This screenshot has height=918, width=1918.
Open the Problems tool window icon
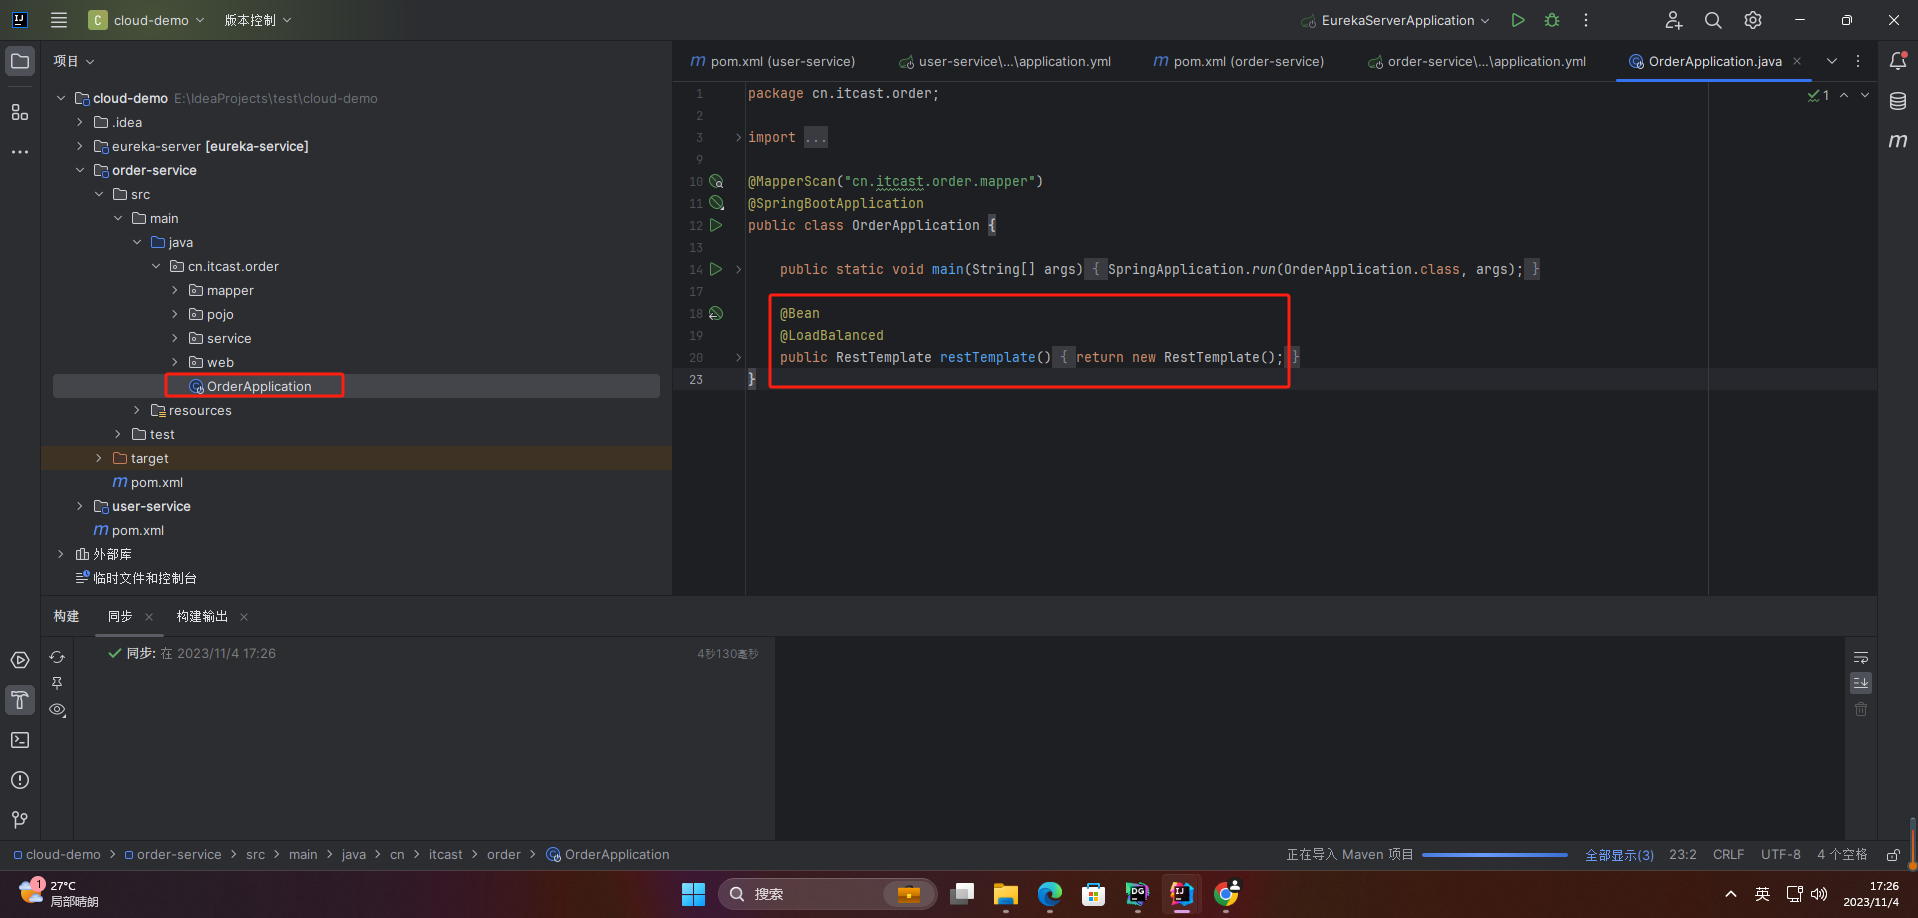click(20, 780)
